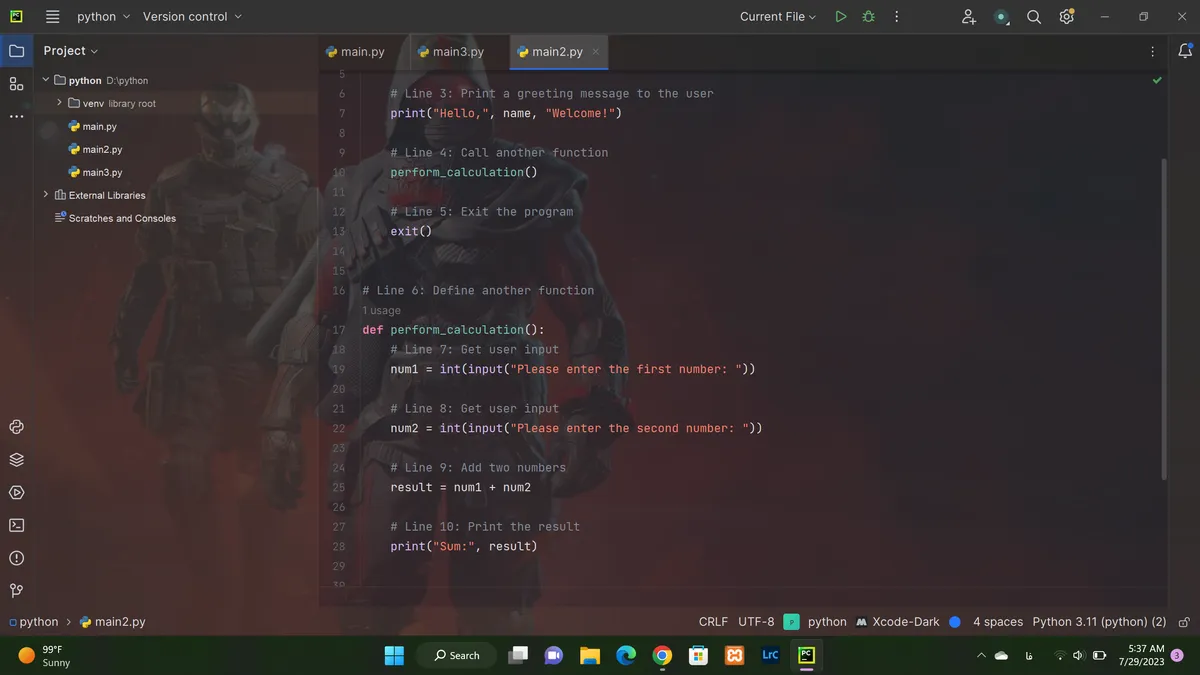The width and height of the screenshot is (1200, 675).
Task: Switch to the main.py editor tab
Action: pyautogui.click(x=355, y=52)
